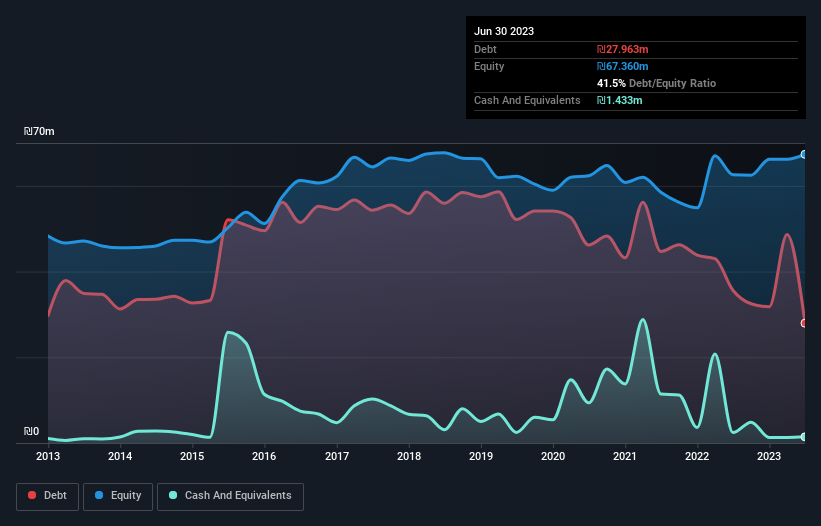Image resolution: width=821 pixels, height=526 pixels.
Task: Click the ₪70m y-axis label
Action: pyautogui.click(x=39, y=131)
